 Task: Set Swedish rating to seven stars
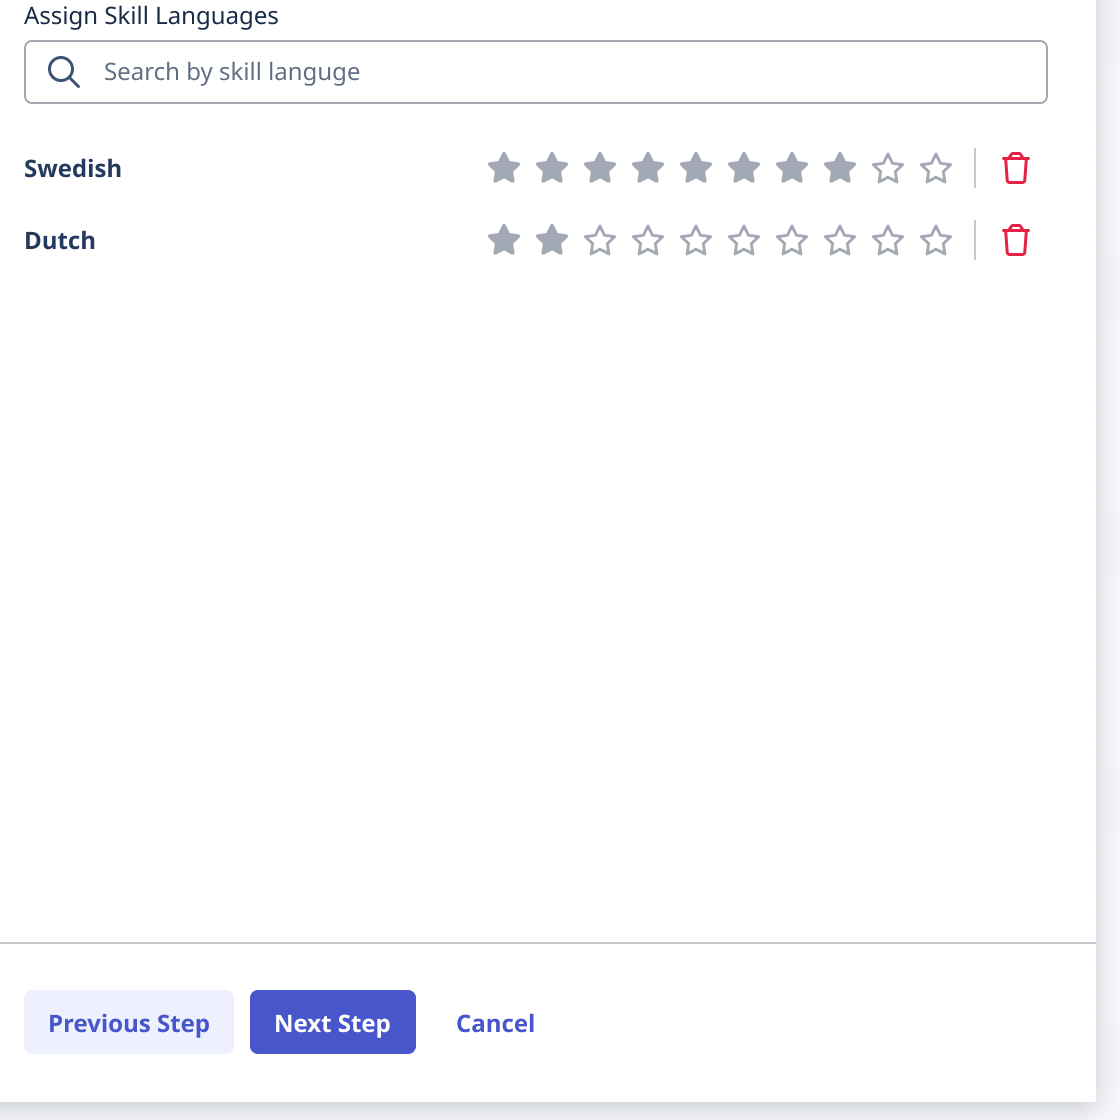tap(792, 168)
